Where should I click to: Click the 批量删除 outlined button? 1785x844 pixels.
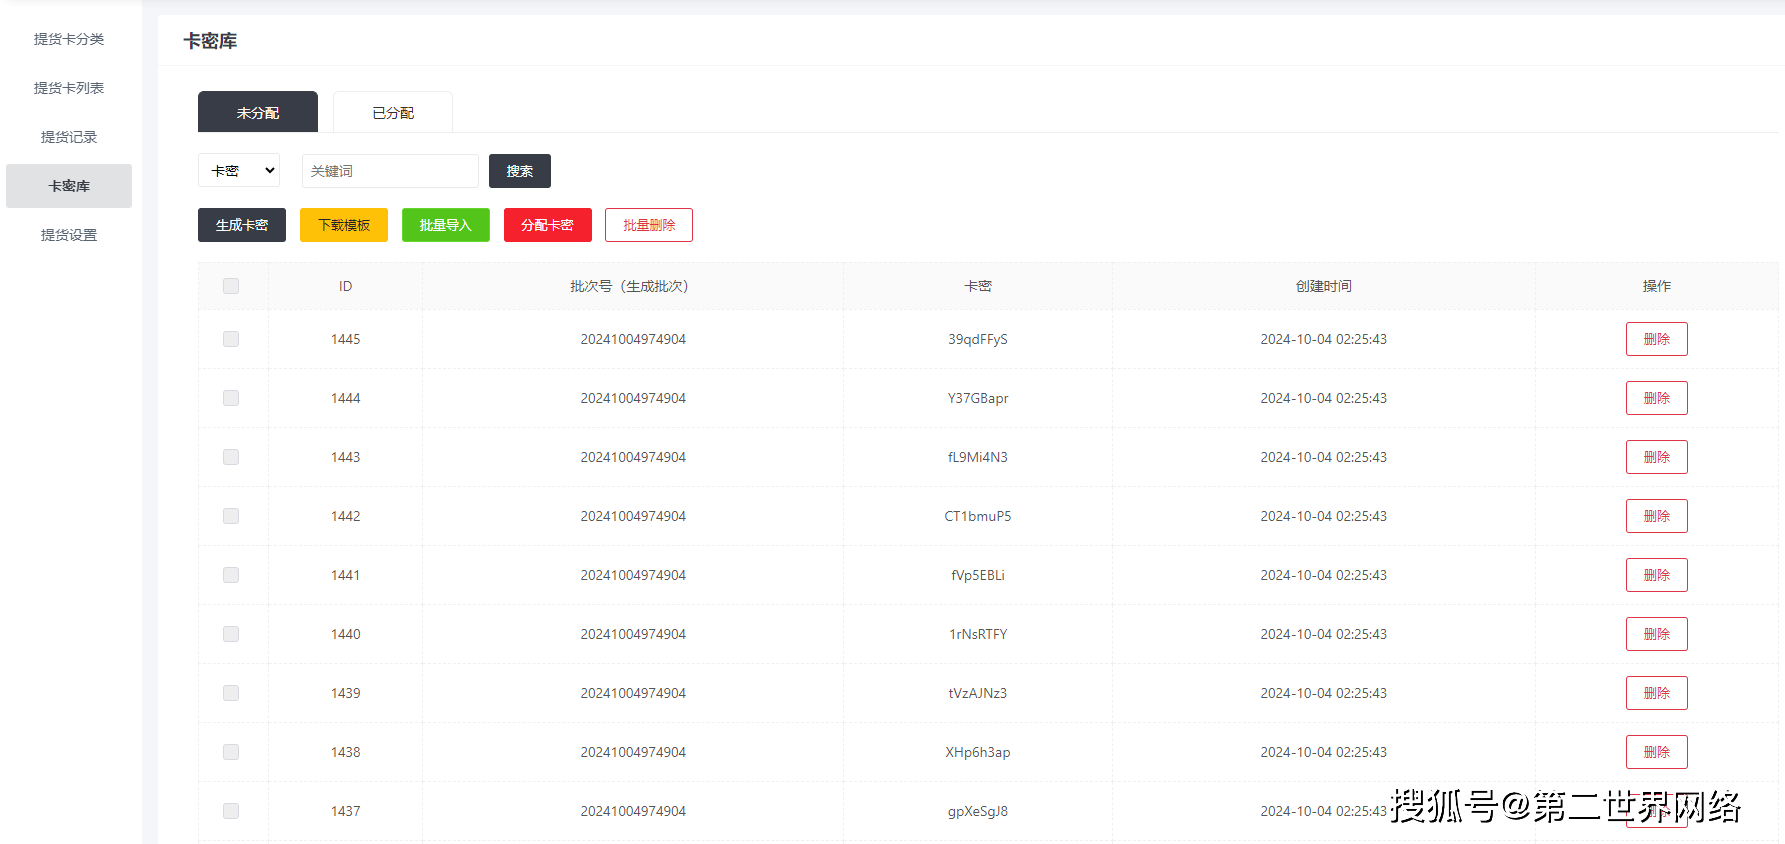click(649, 225)
